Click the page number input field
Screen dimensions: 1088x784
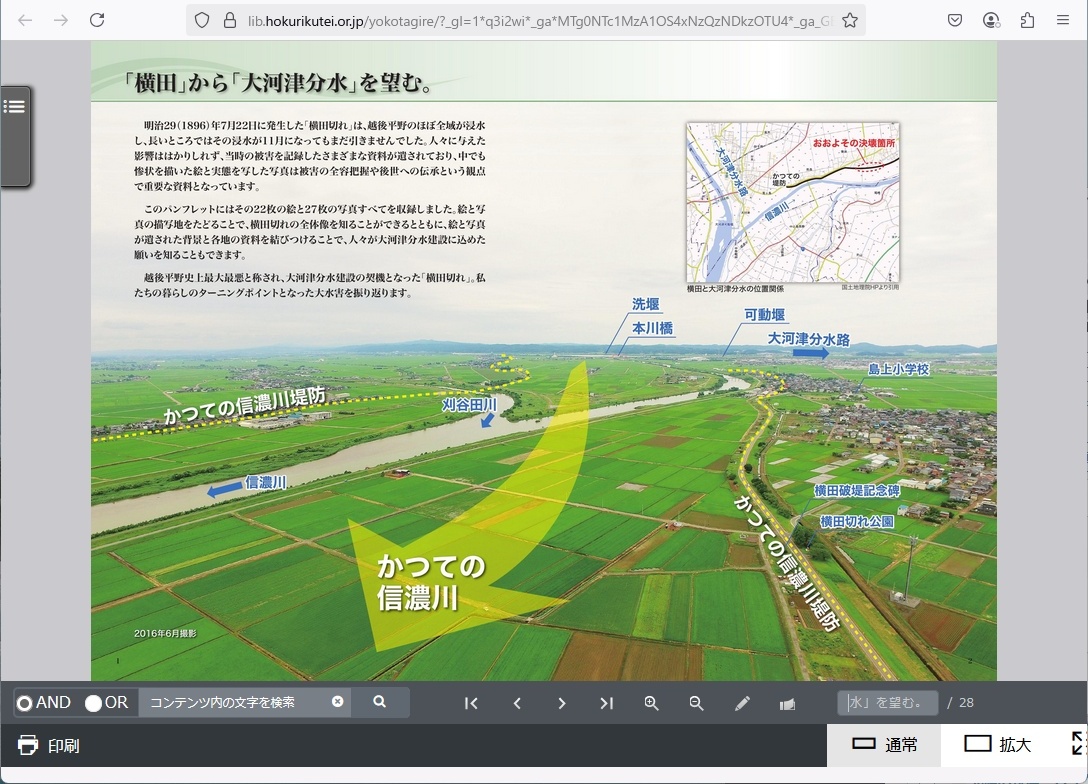pyautogui.click(x=887, y=703)
